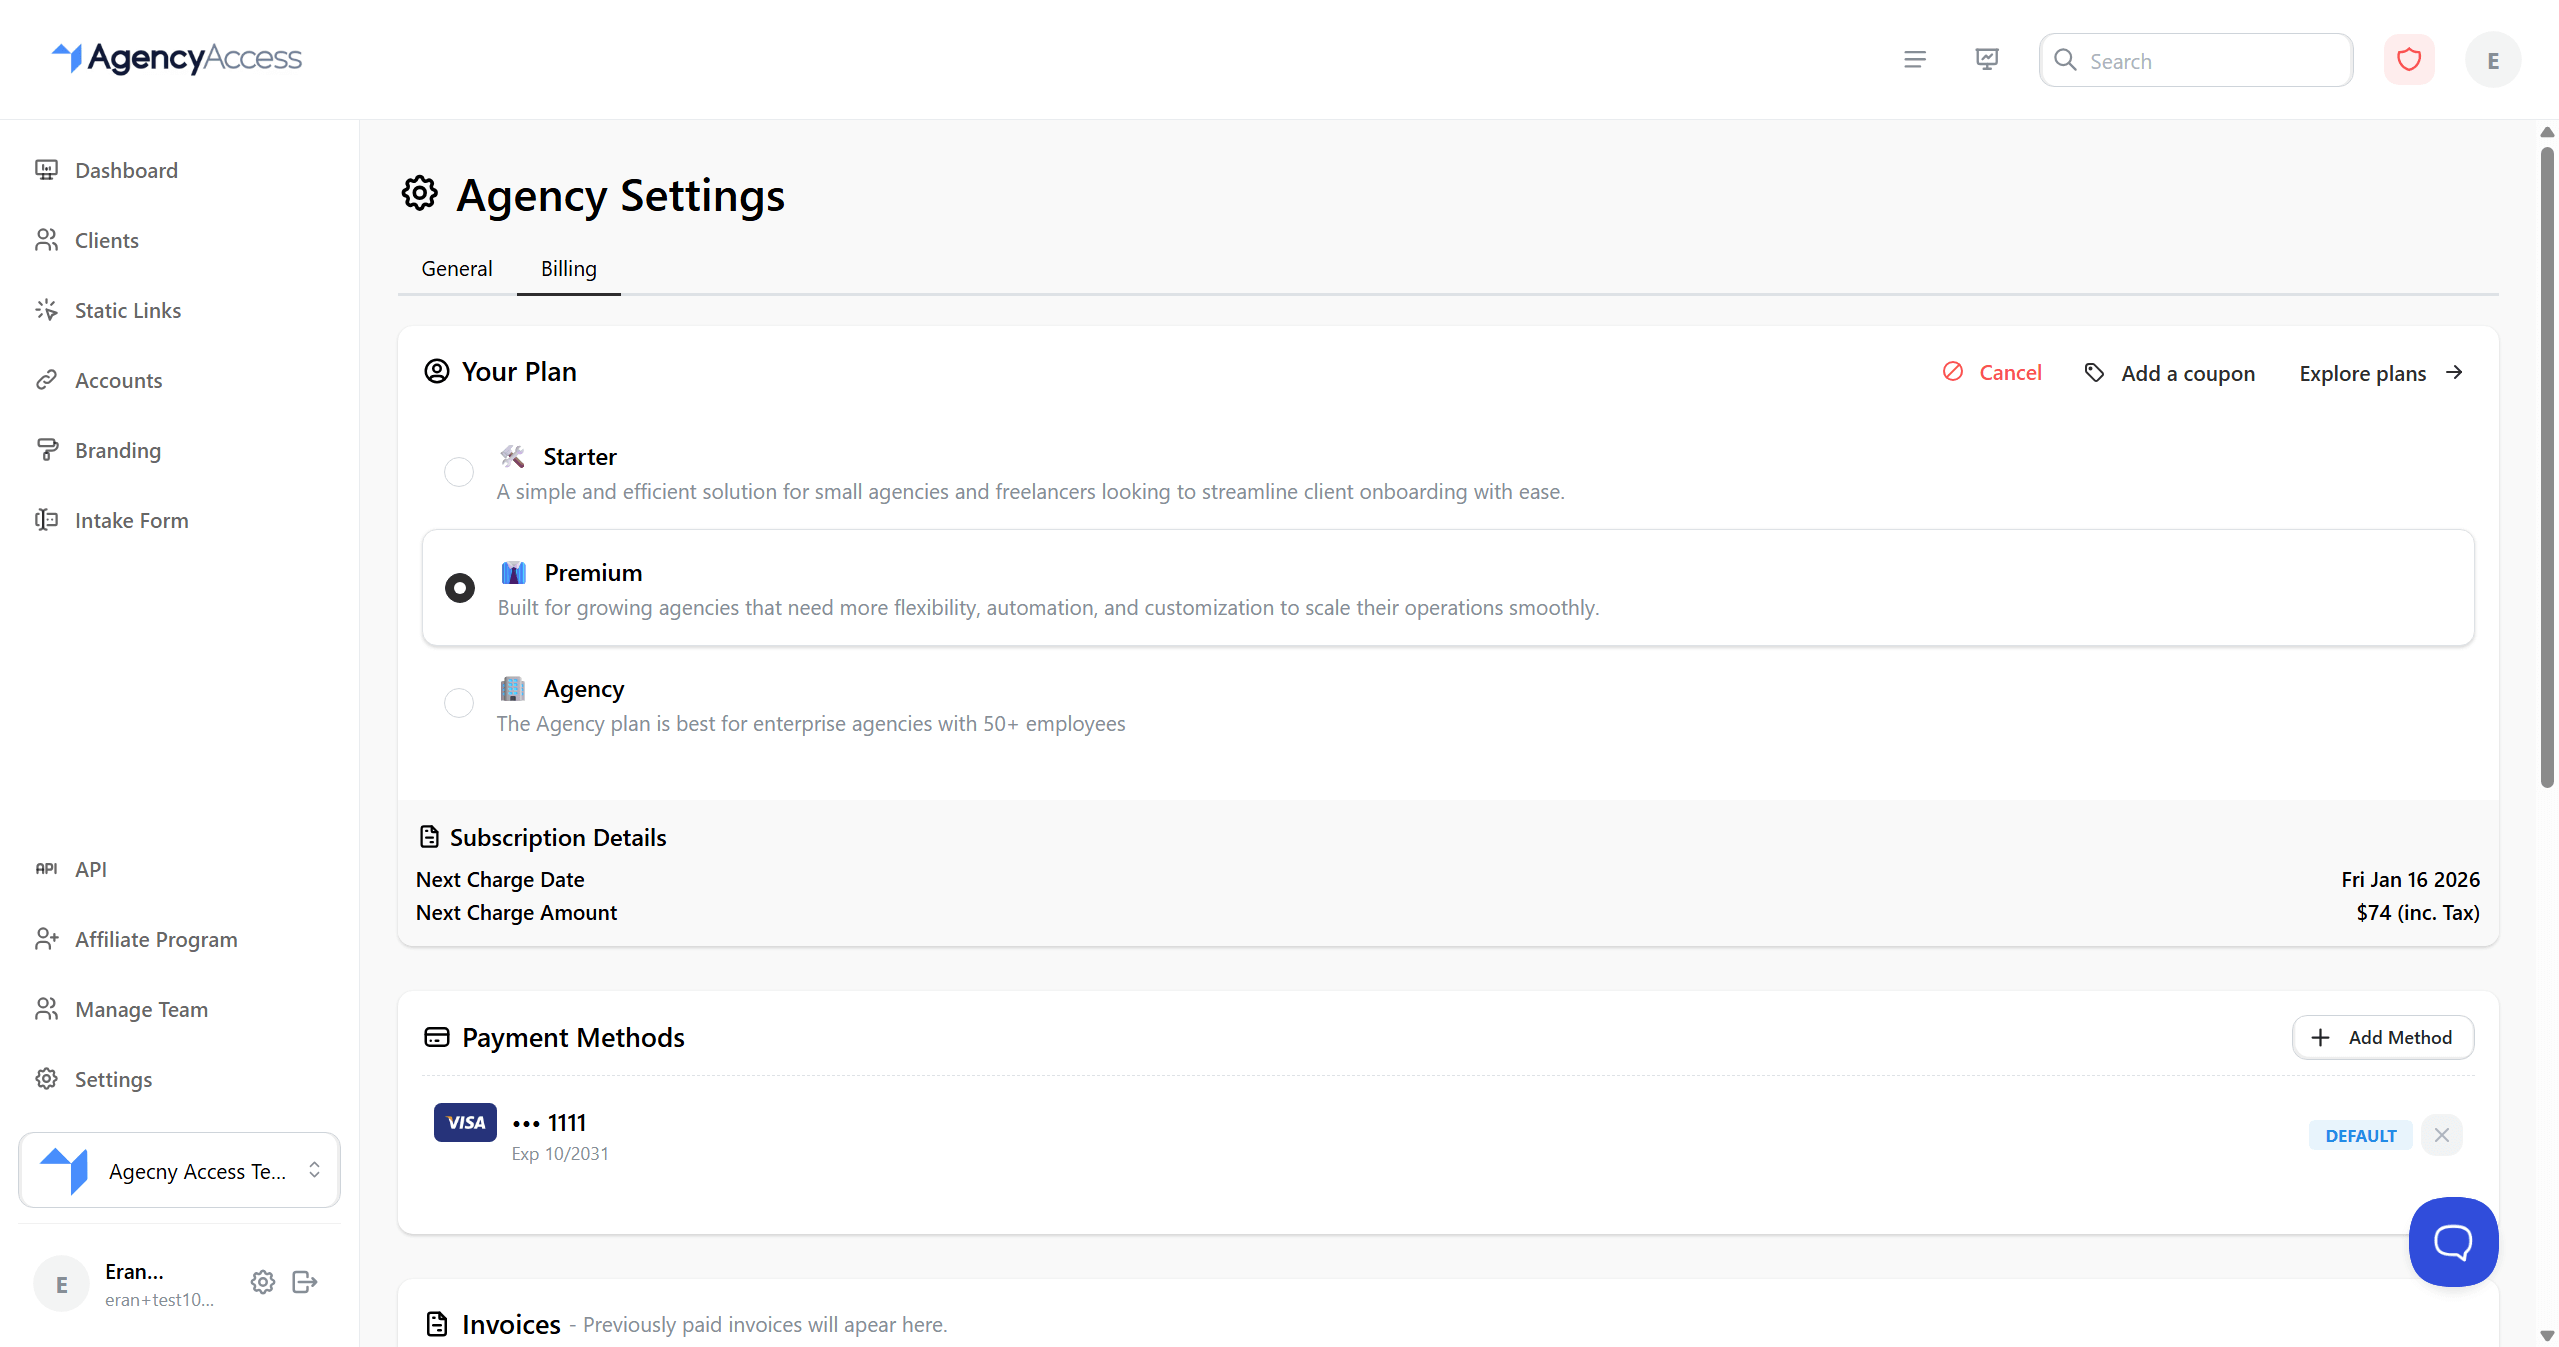Screen dimensions: 2559x1347
Task: Click the Manage Team people icon
Action: pos(46,1009)
